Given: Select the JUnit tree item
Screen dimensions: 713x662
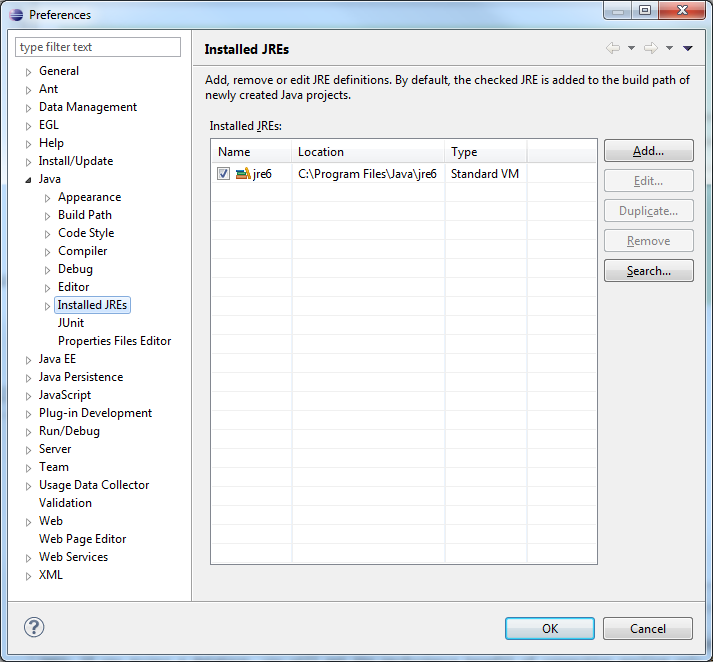Looking at the screenshot, I should (x=70, y=323).
